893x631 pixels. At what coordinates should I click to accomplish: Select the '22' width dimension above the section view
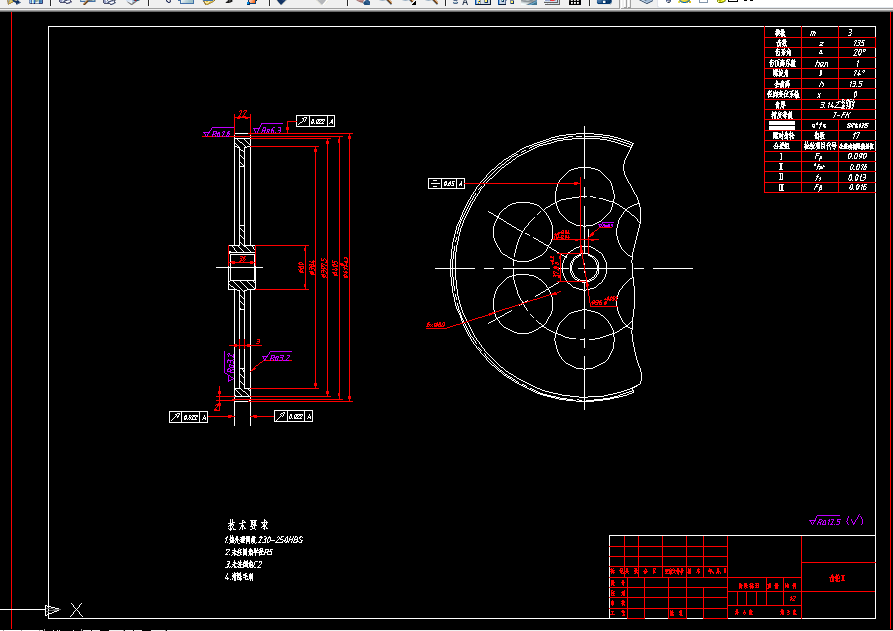pyautogui.click(x=243, y=114)
